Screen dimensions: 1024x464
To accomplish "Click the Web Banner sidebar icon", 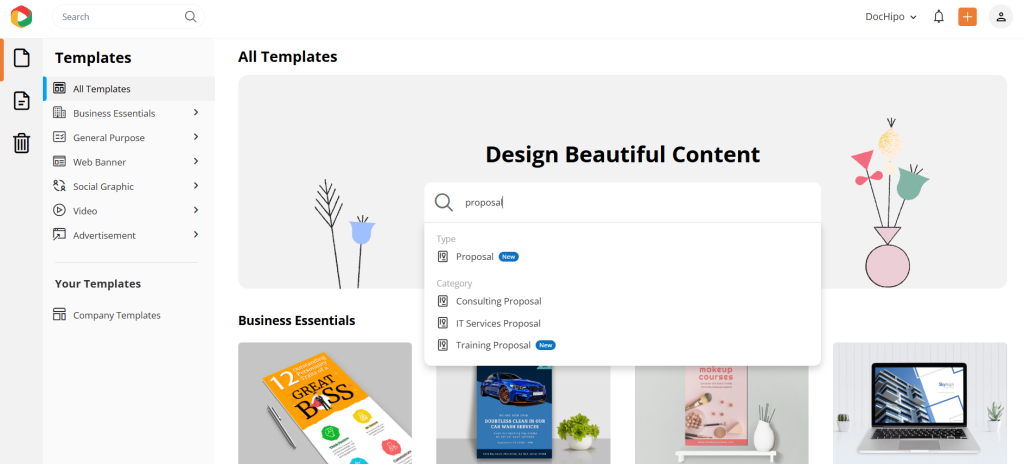I will click(x=60, y=162).
